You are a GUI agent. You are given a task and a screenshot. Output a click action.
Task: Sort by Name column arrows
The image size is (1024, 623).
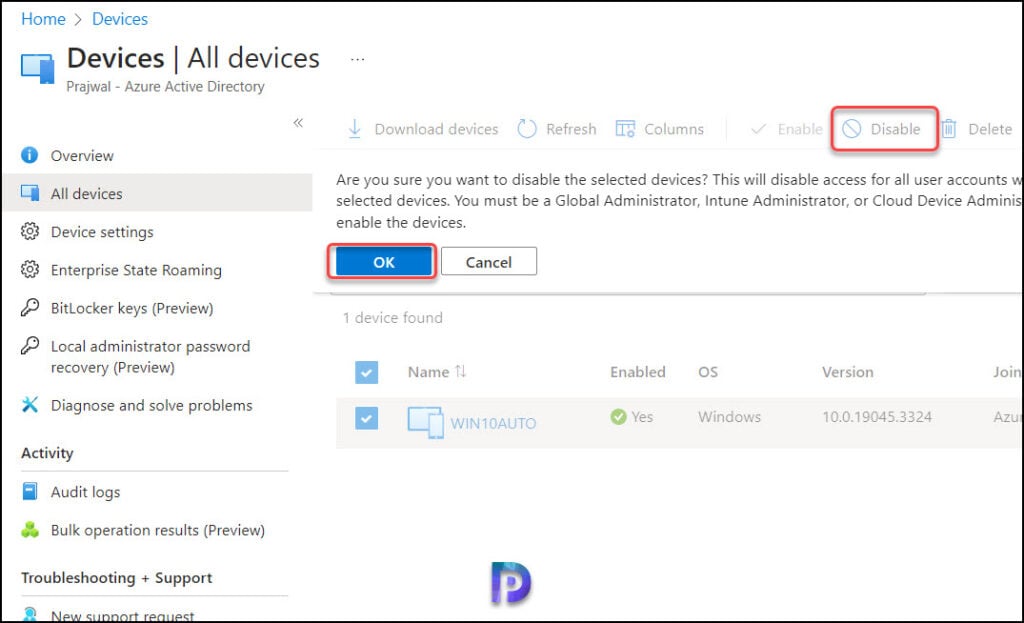click(460, 372)
